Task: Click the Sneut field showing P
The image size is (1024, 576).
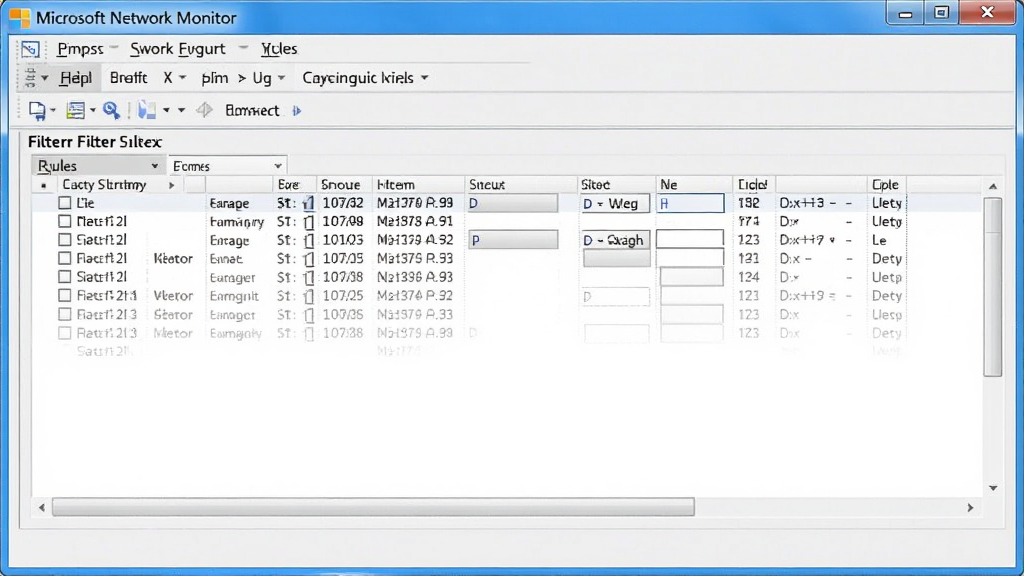Action: 513,240
